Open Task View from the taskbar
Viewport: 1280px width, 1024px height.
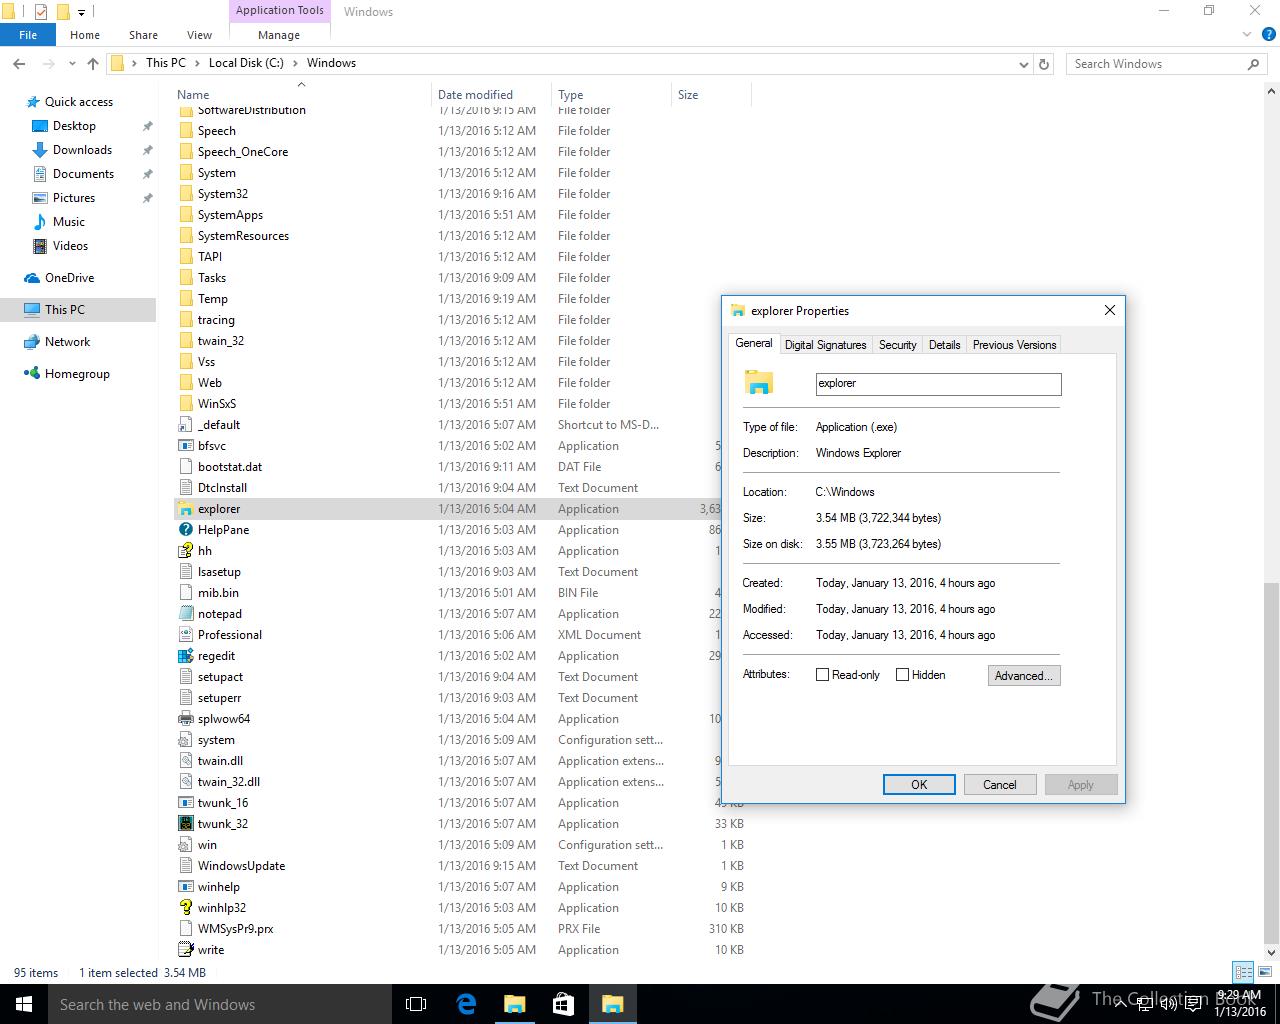tap(416, 1004)
